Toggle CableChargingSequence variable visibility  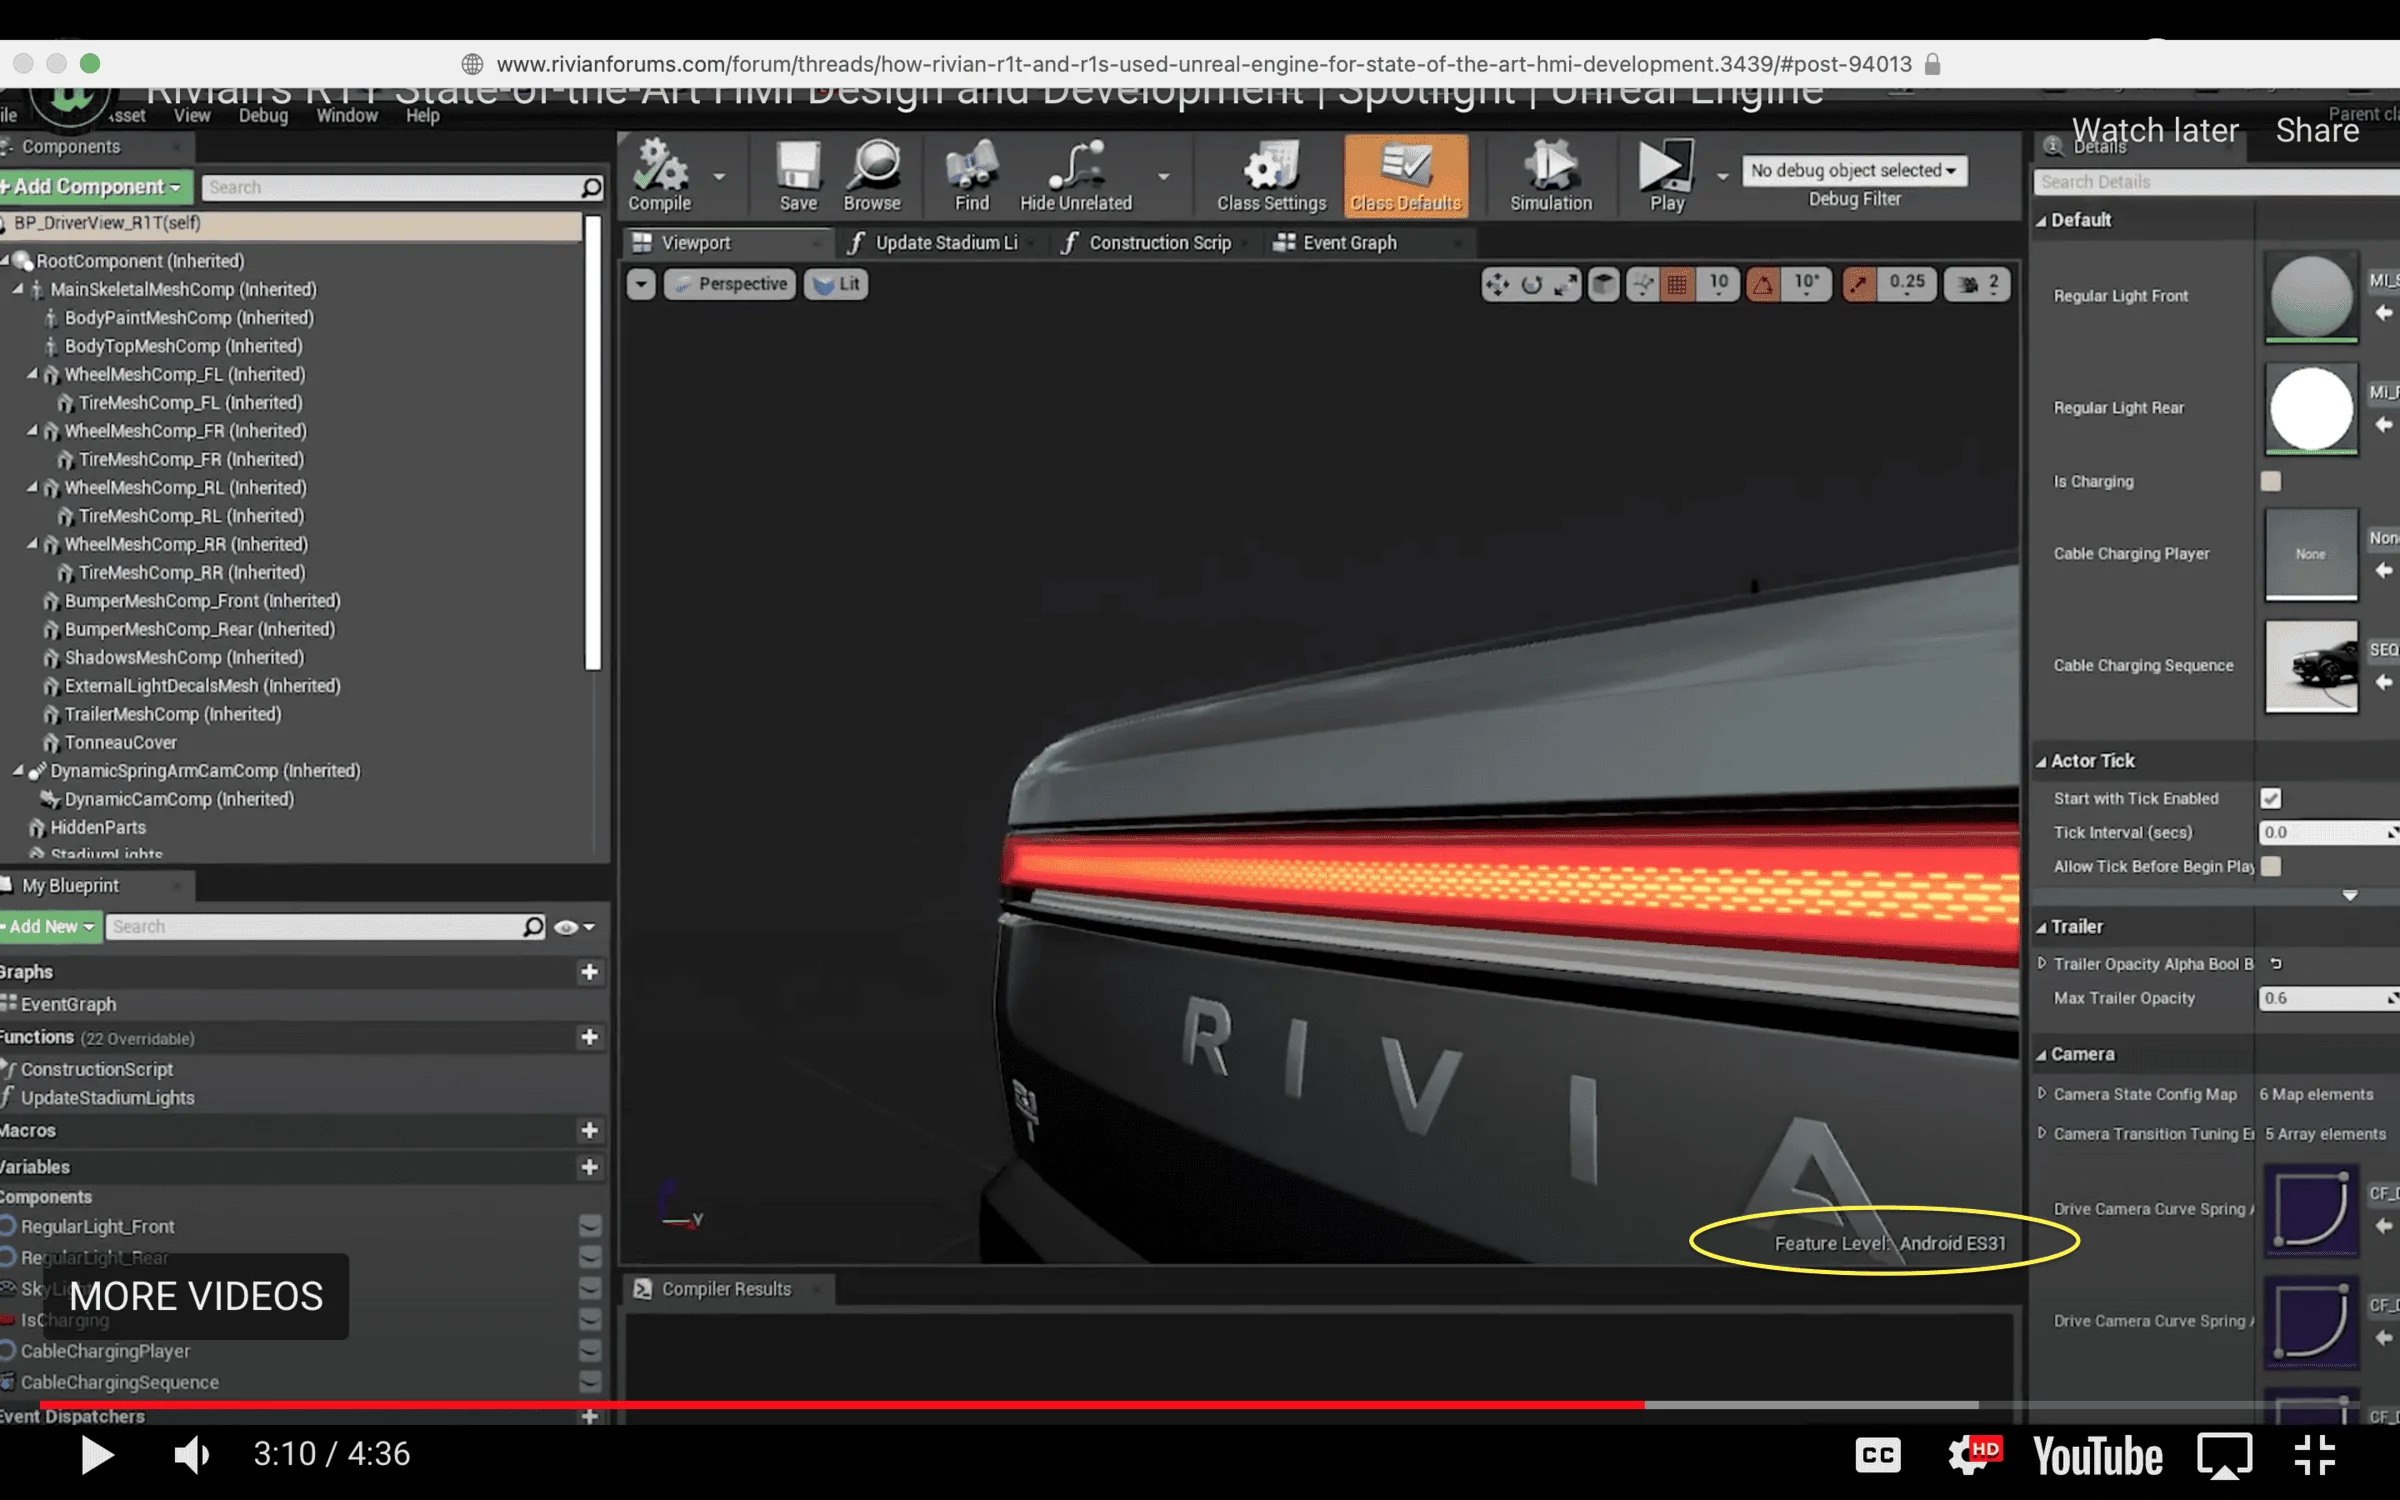[x=590, y=1382]
